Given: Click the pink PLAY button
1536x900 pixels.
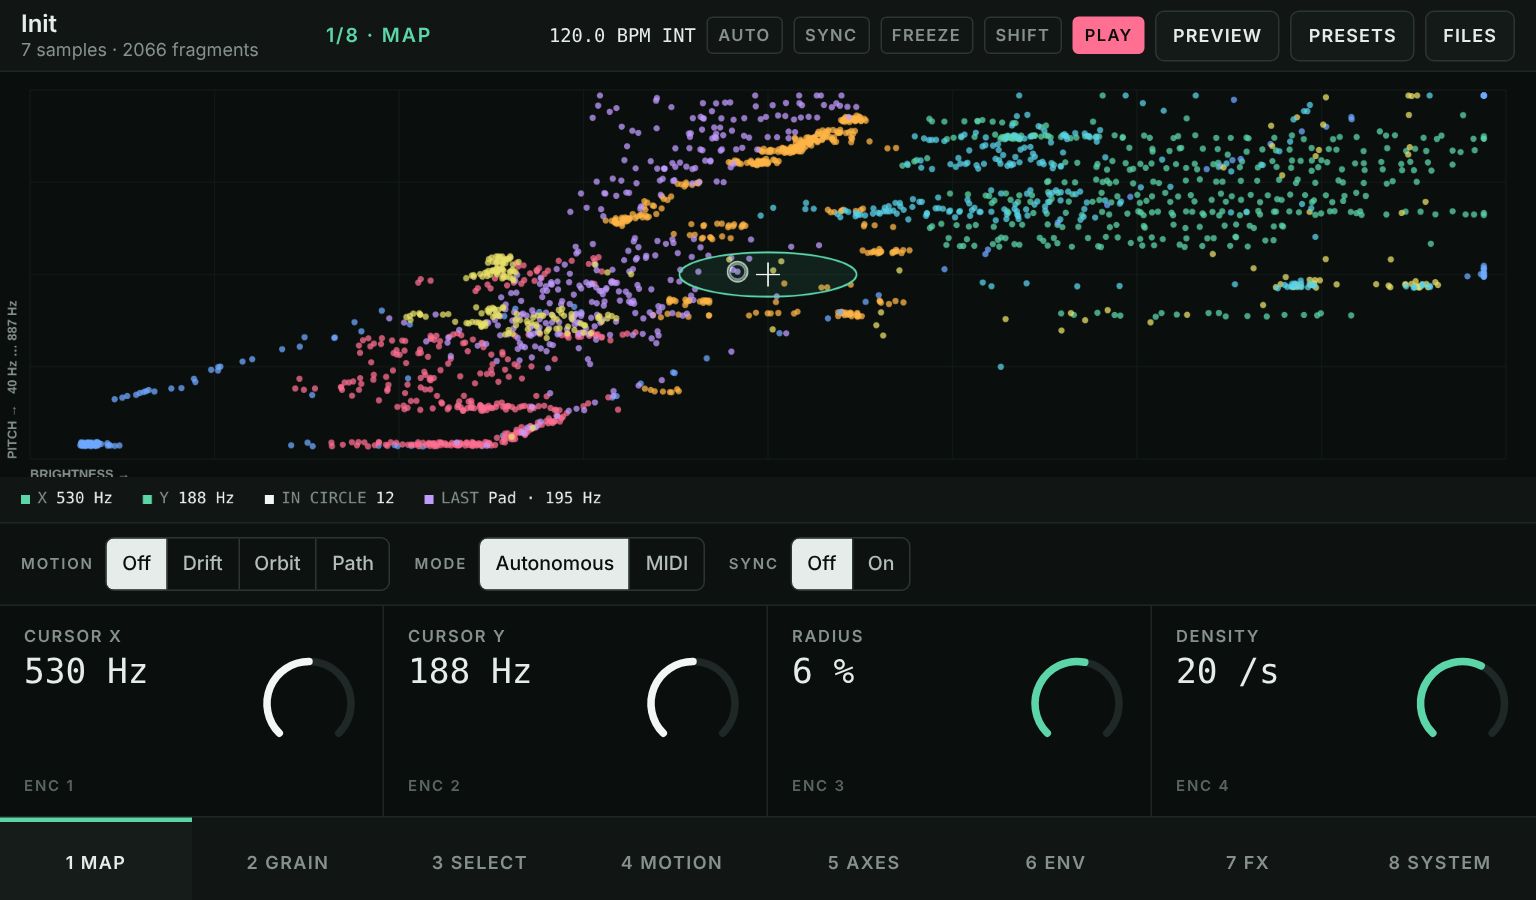Looking at the screenshot, I should tap(1108, 35).
